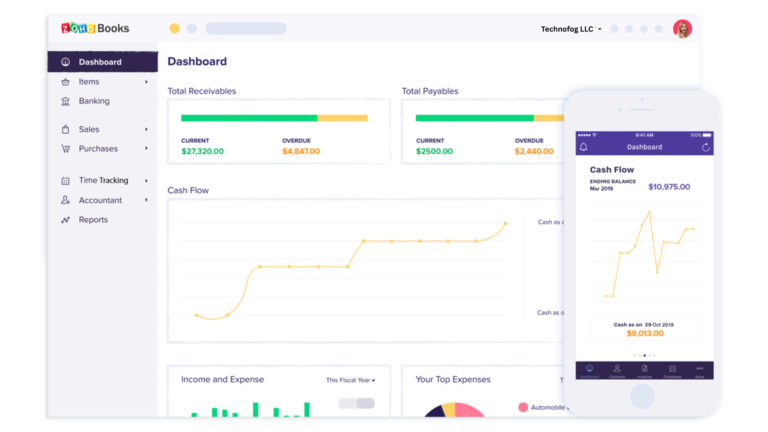
Task: Click the Purchases cart icon
Action: click(66, 149)
